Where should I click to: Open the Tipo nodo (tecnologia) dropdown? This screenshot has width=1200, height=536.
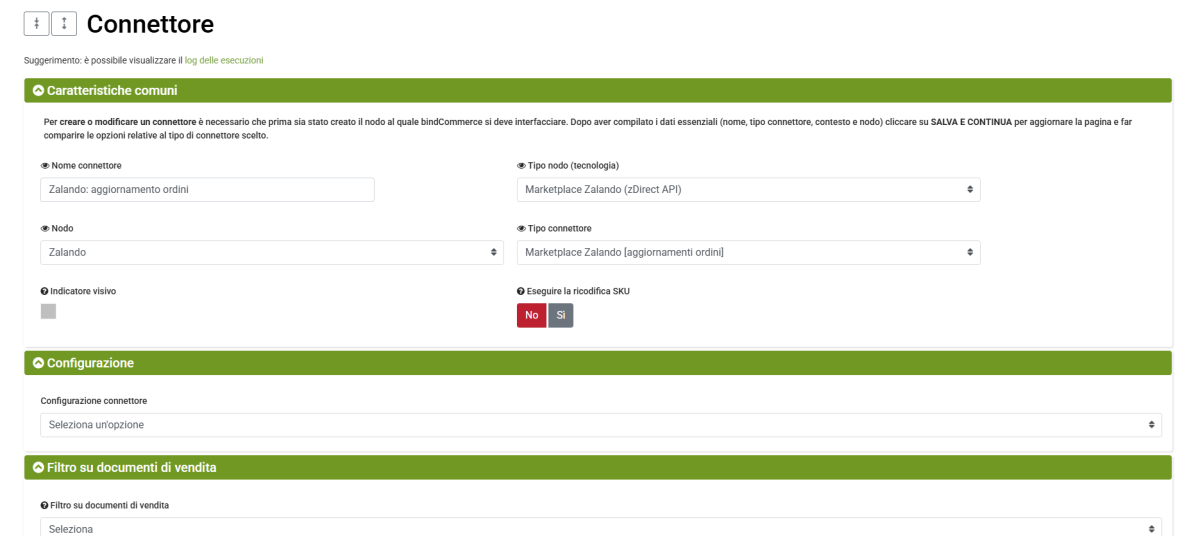(749, 190)
